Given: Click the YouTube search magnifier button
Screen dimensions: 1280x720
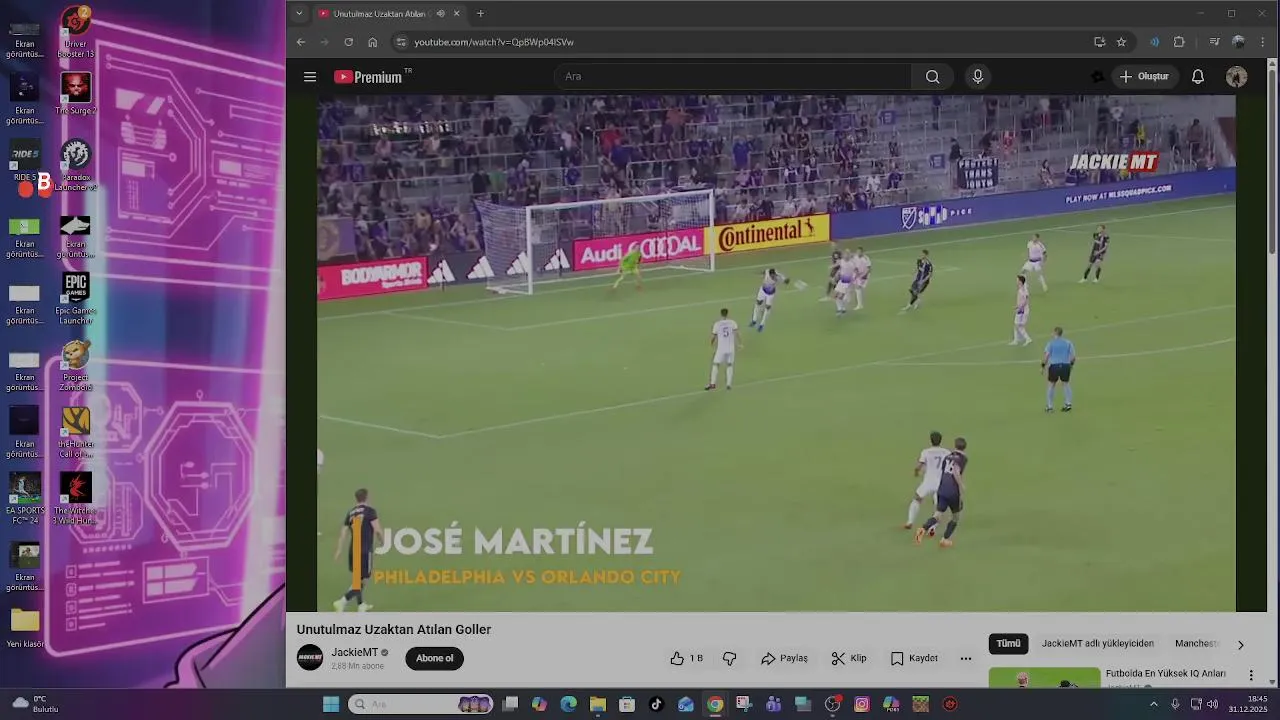Looking at the screenshot, I should (932, 77).
